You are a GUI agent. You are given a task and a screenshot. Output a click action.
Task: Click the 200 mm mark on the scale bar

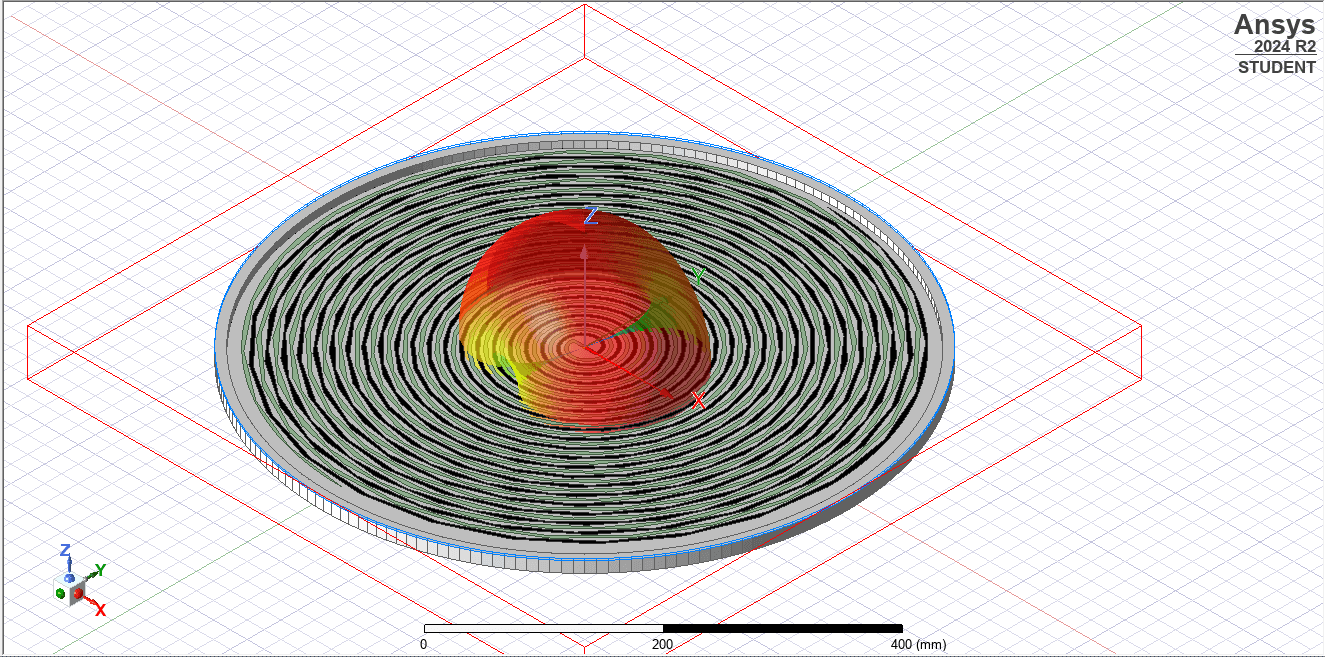[x=663, y=645]
